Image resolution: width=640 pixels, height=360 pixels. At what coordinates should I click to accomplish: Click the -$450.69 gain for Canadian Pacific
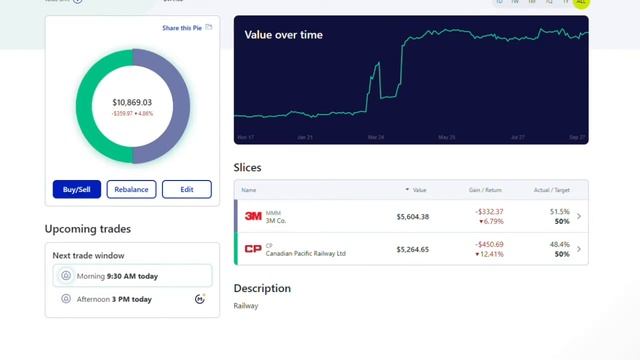point(489,244)
